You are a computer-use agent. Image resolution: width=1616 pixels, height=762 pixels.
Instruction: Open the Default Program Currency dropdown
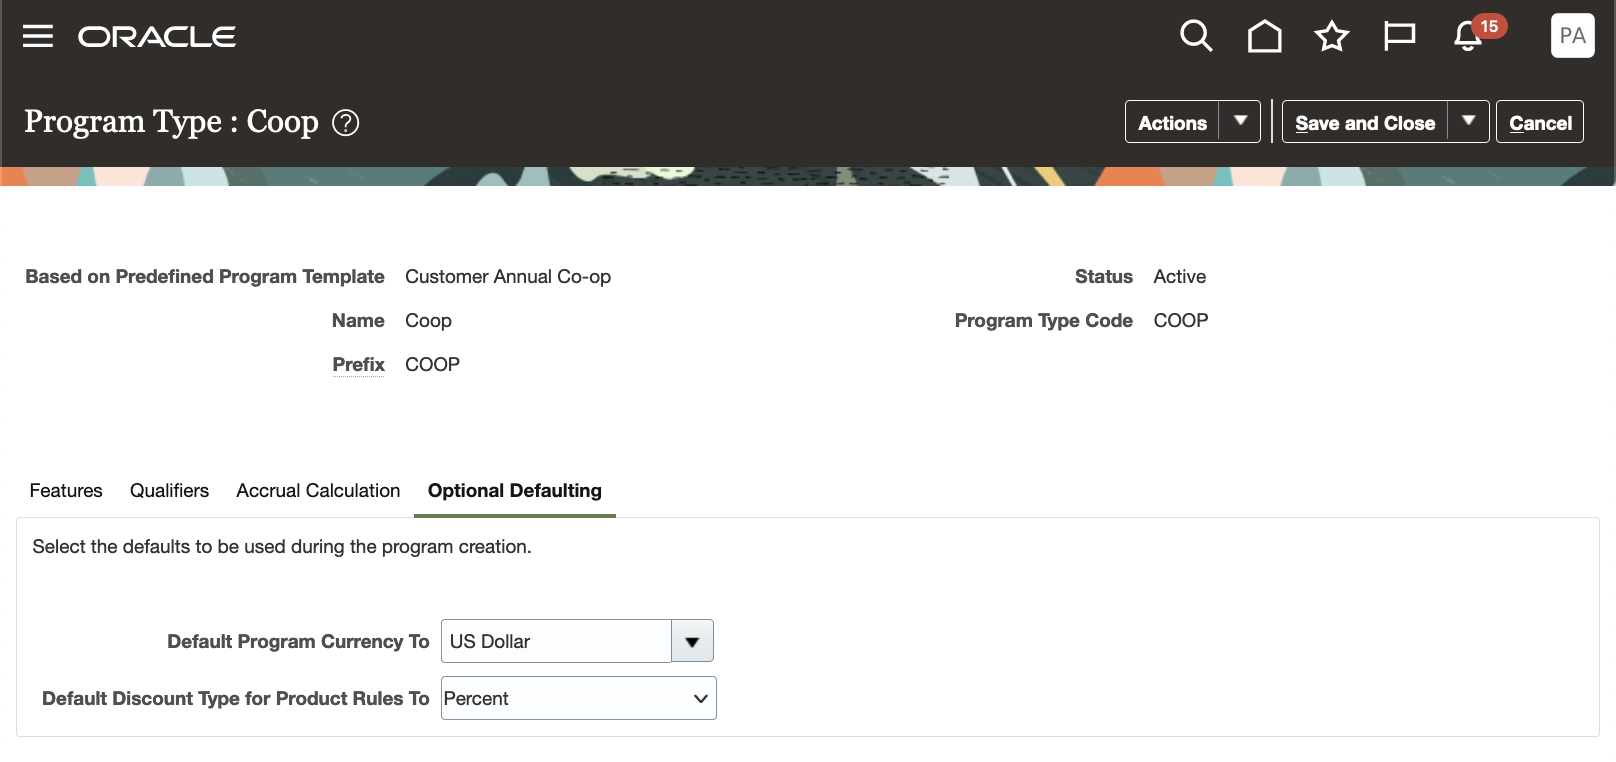click(691, 641)
